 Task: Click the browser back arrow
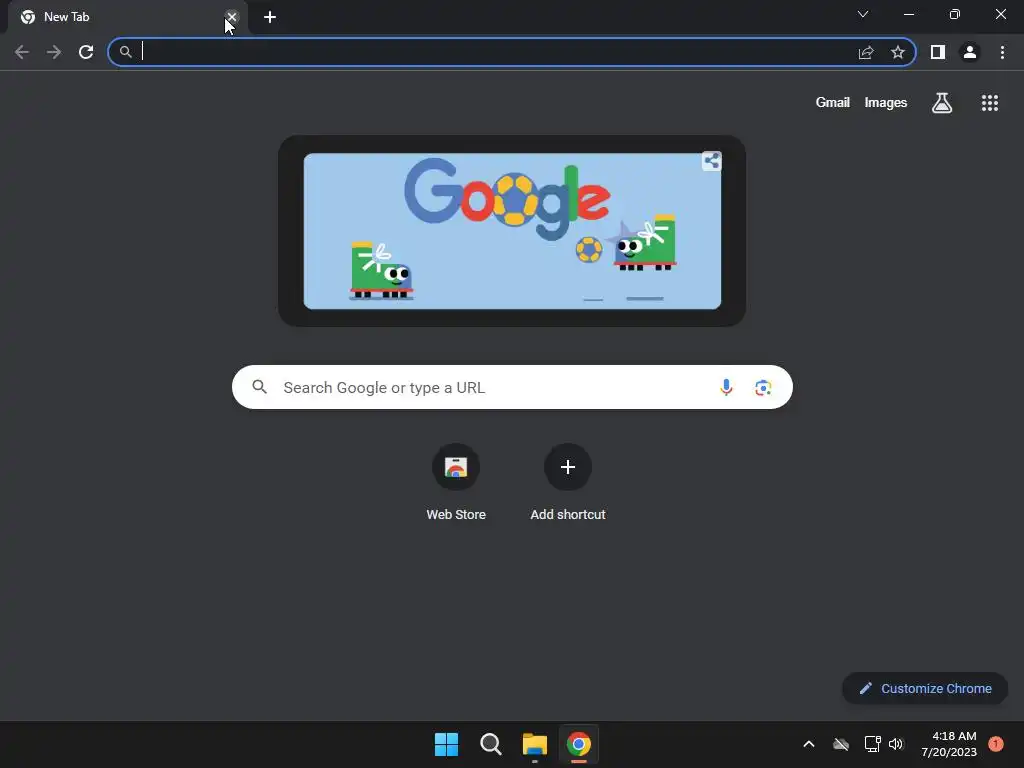(x=22, y=52)
